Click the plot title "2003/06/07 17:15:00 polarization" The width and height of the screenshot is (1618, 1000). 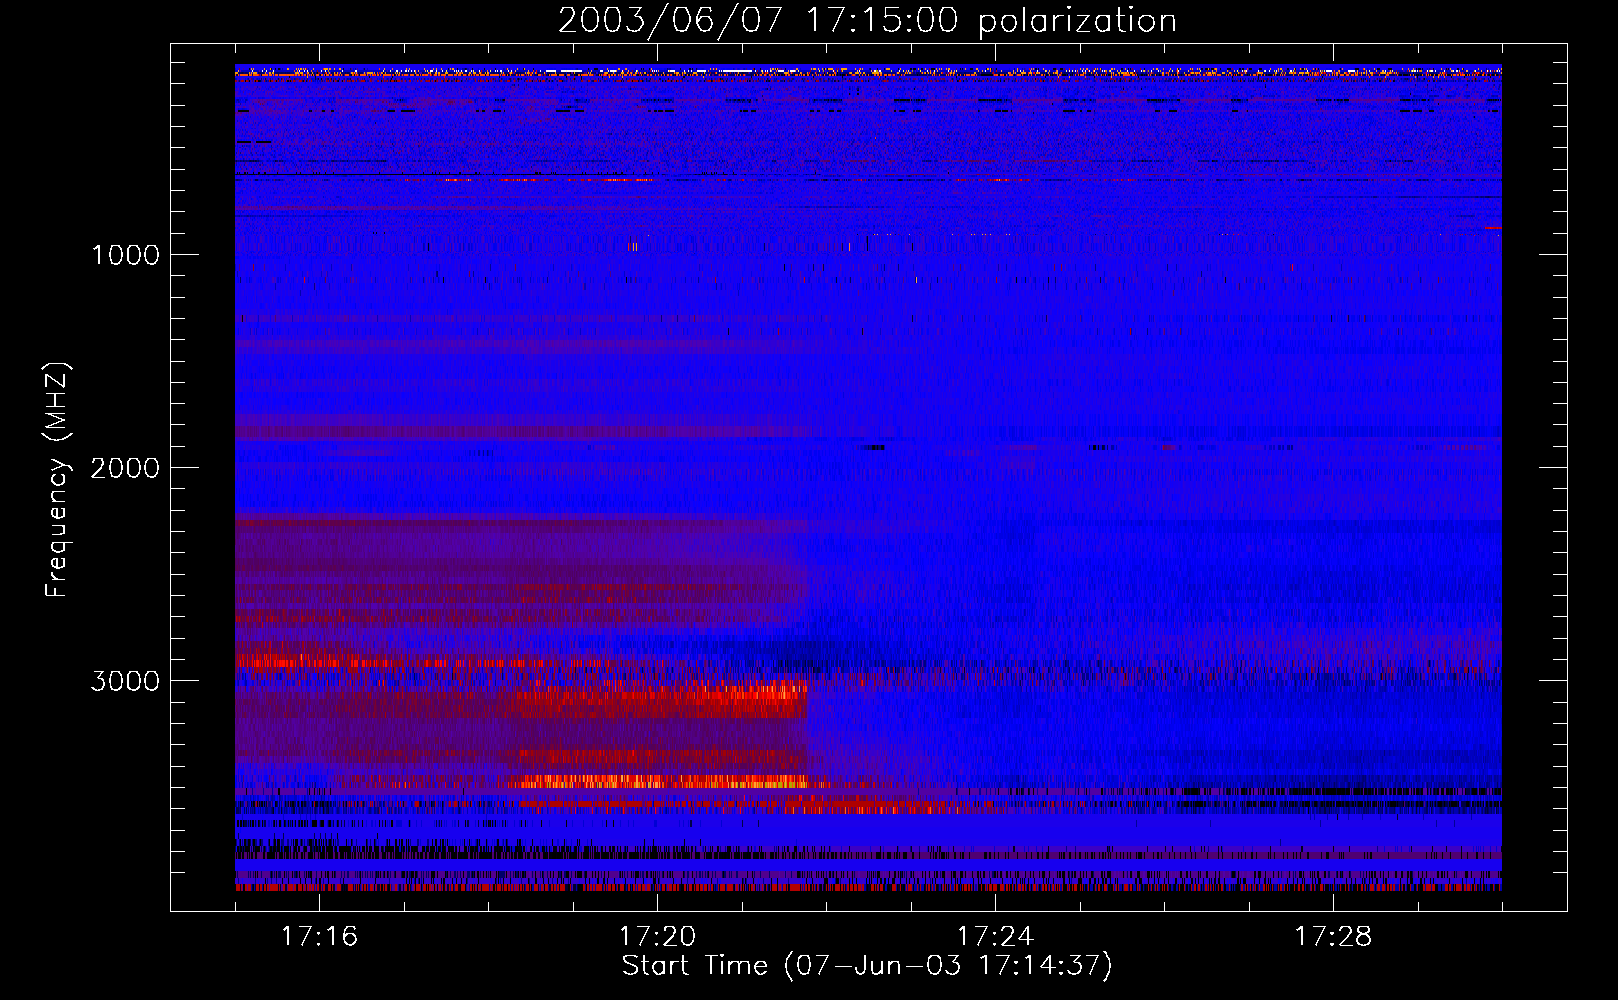[867, 21]
